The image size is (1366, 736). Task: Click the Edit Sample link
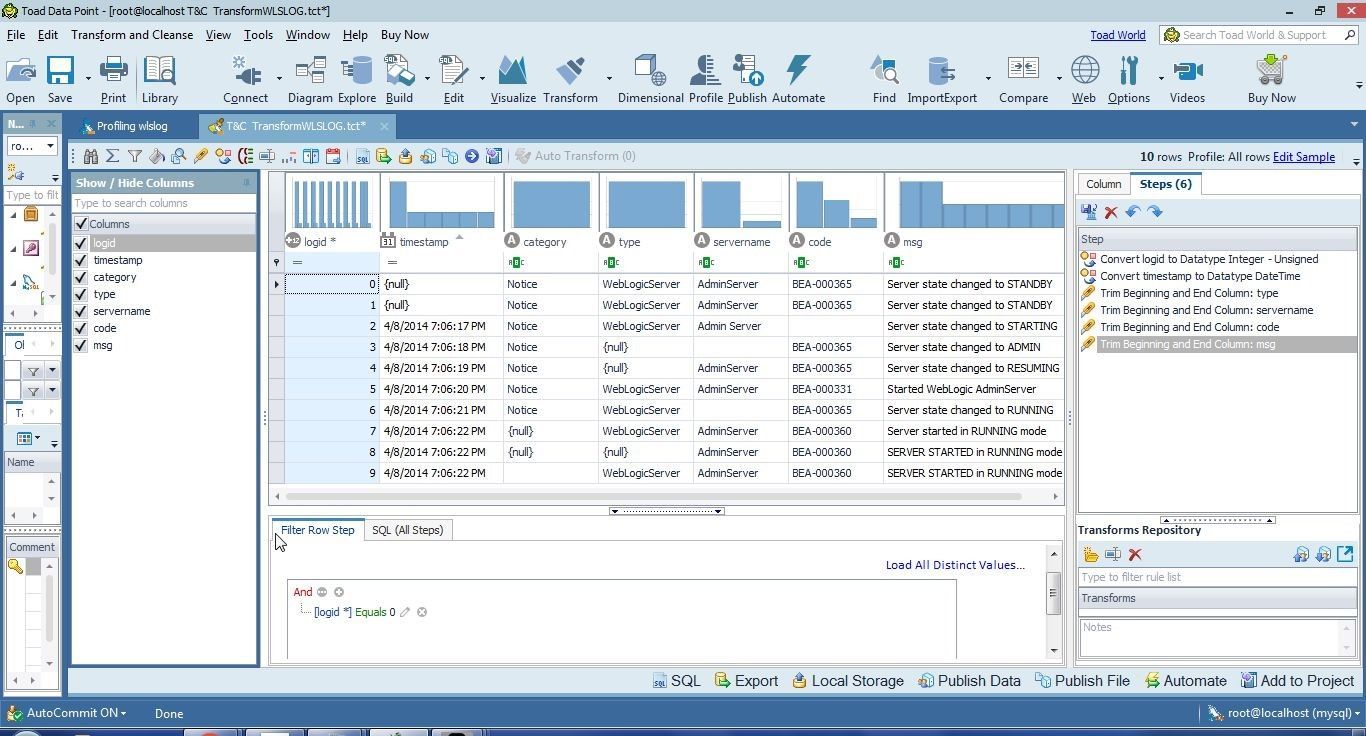[x=1303, y=157]
